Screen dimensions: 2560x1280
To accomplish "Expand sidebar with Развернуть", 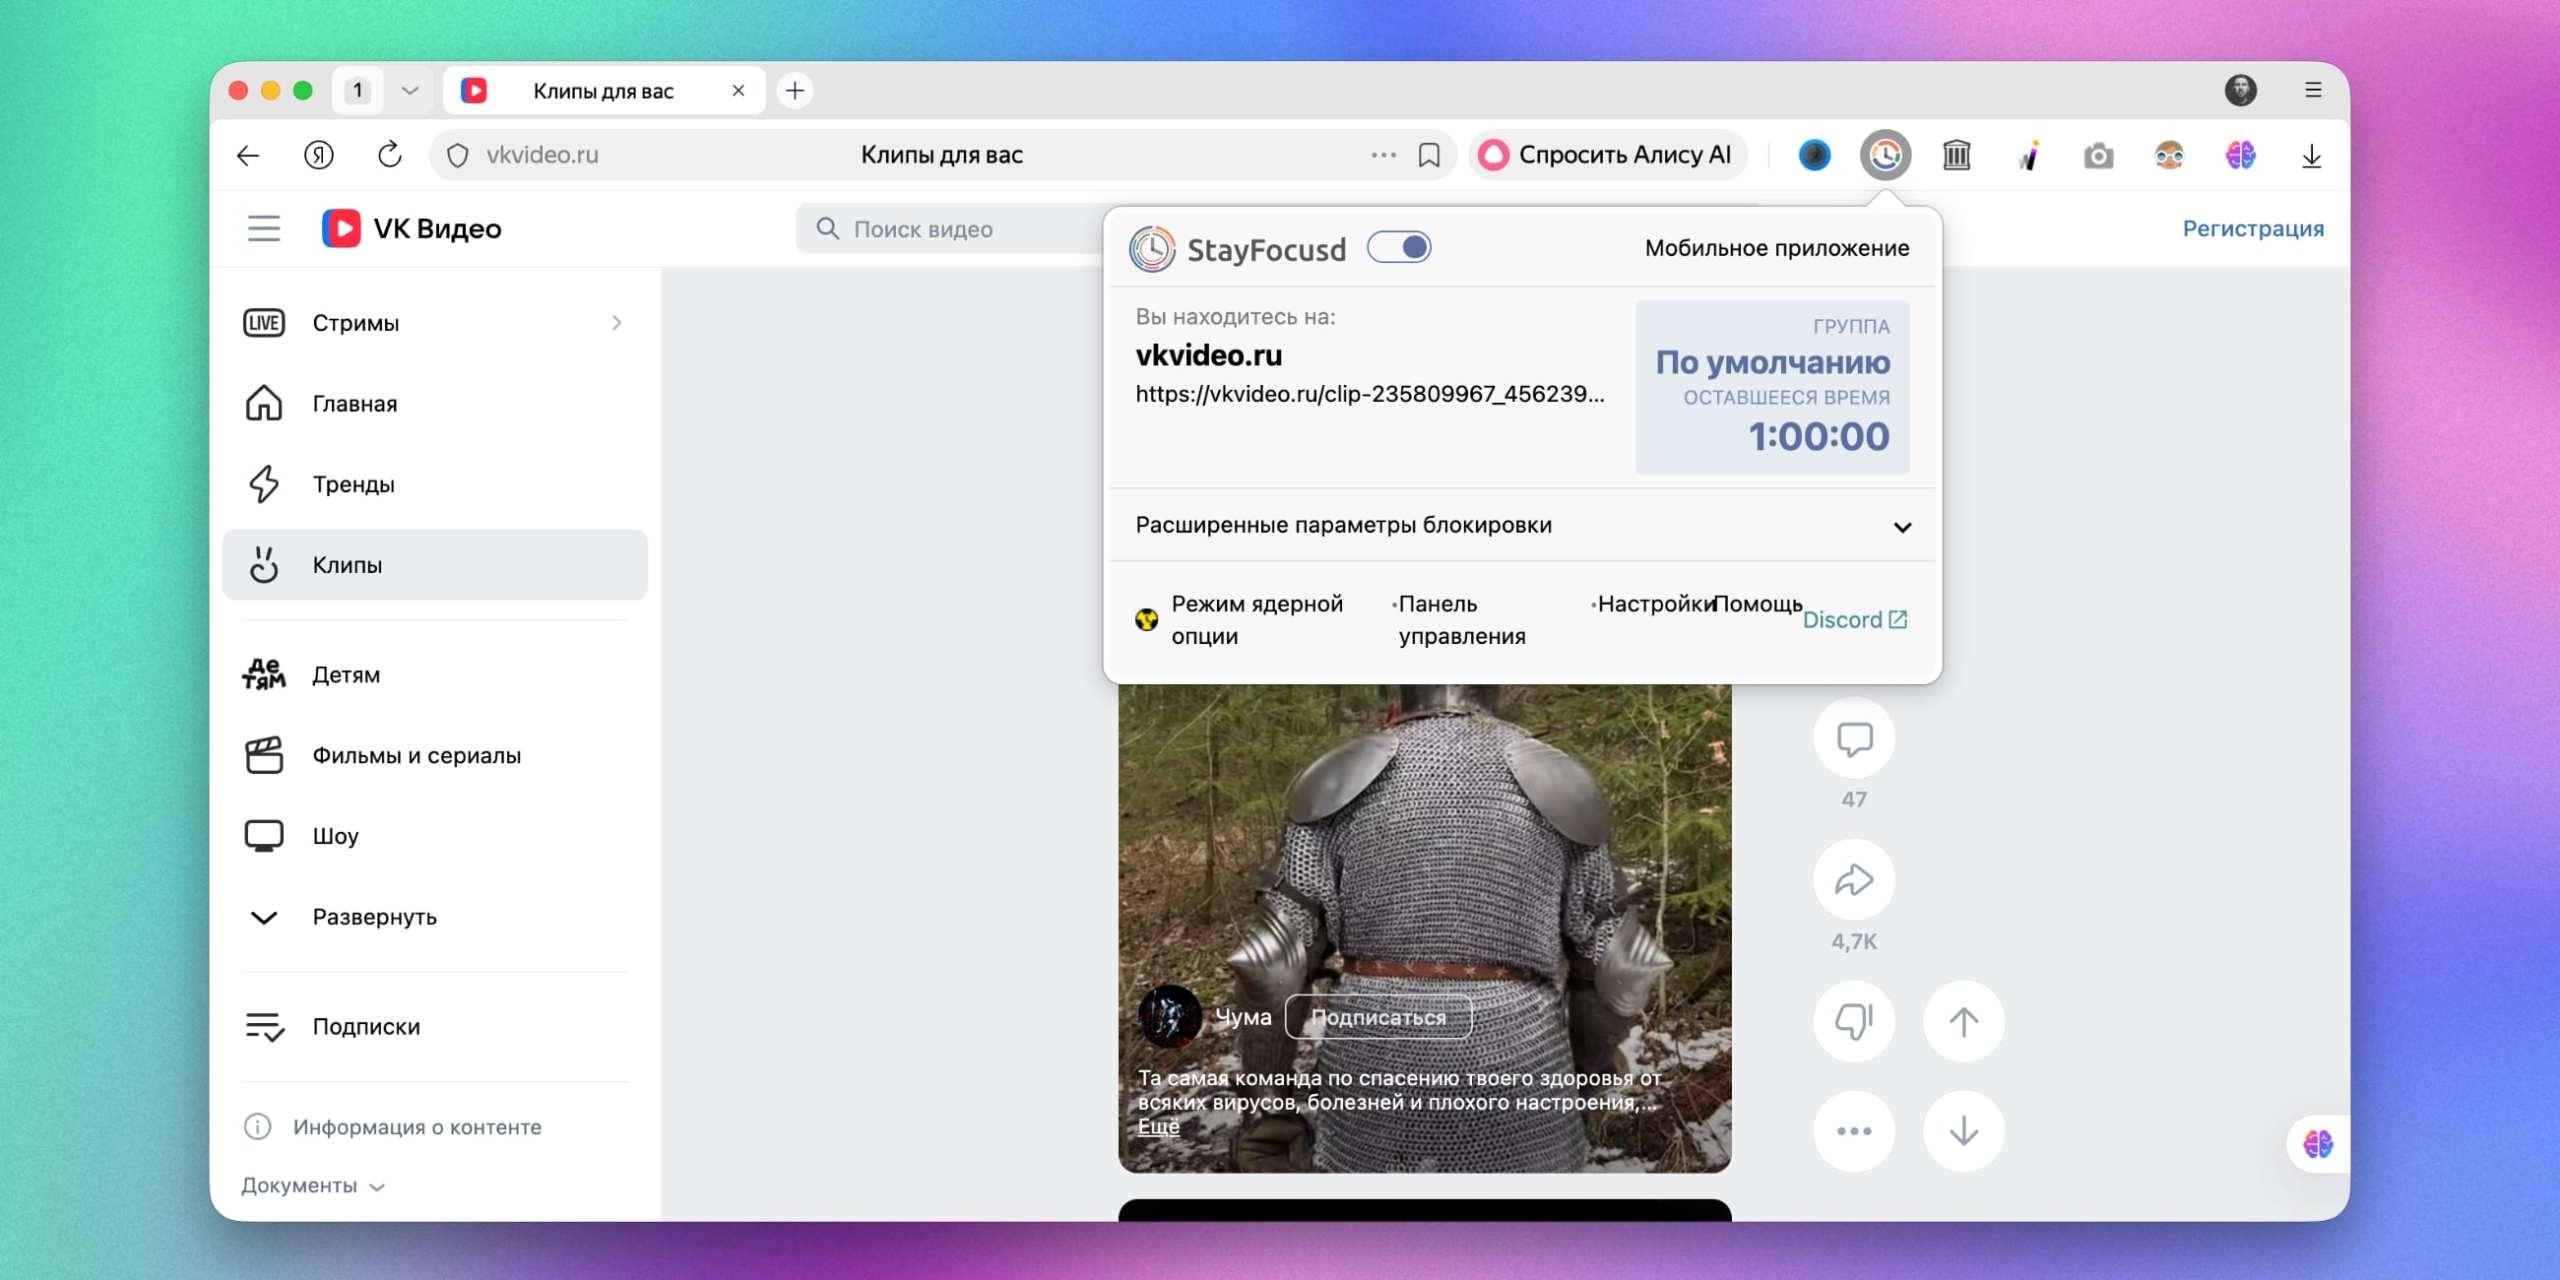I will click(435, 917).
